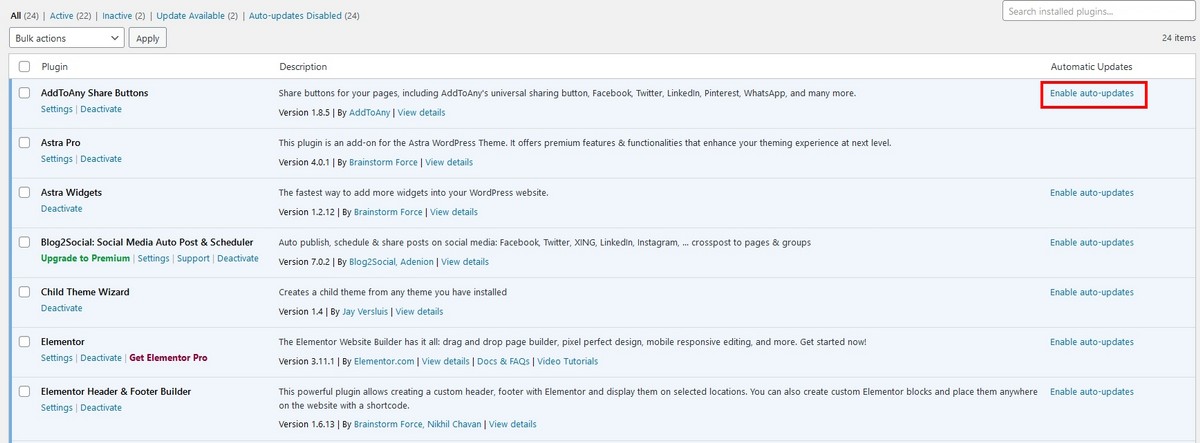Open Blog2Social, Adenion author link
Screen dimensions: 1200x443
[x=391, y=262]
